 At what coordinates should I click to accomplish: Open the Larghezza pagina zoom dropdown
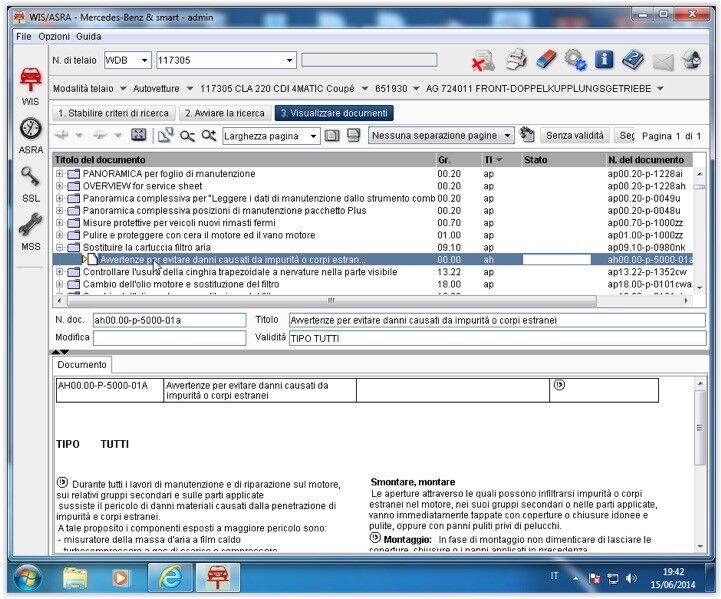point(313,136)
